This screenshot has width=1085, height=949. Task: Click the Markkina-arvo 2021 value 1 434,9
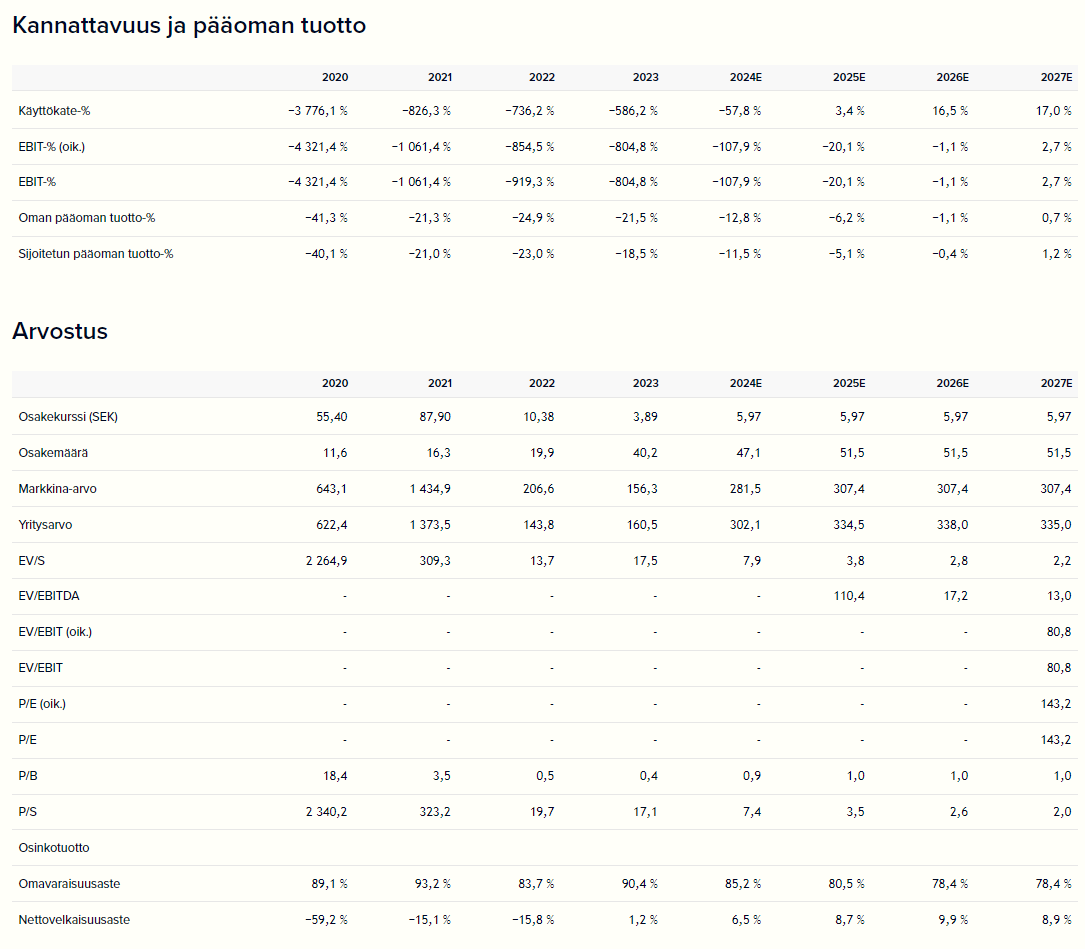pyautogui.click(x=430, y=489)
